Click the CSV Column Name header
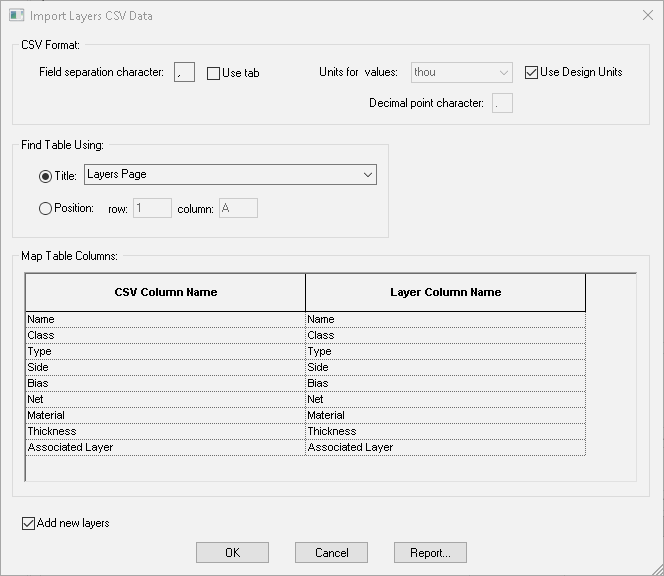Viewport: 664px width, 576px height. 166,292
